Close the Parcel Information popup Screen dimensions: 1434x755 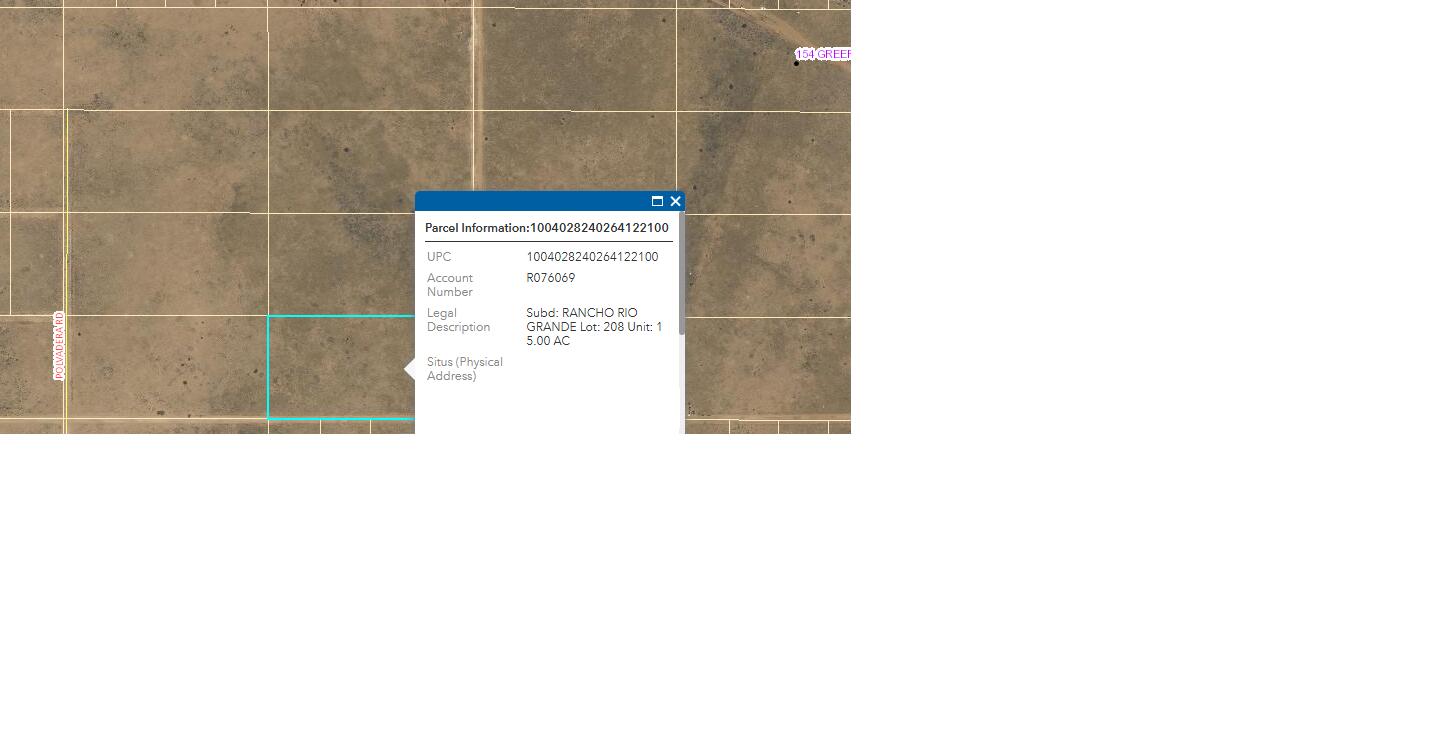click(676, 201)
